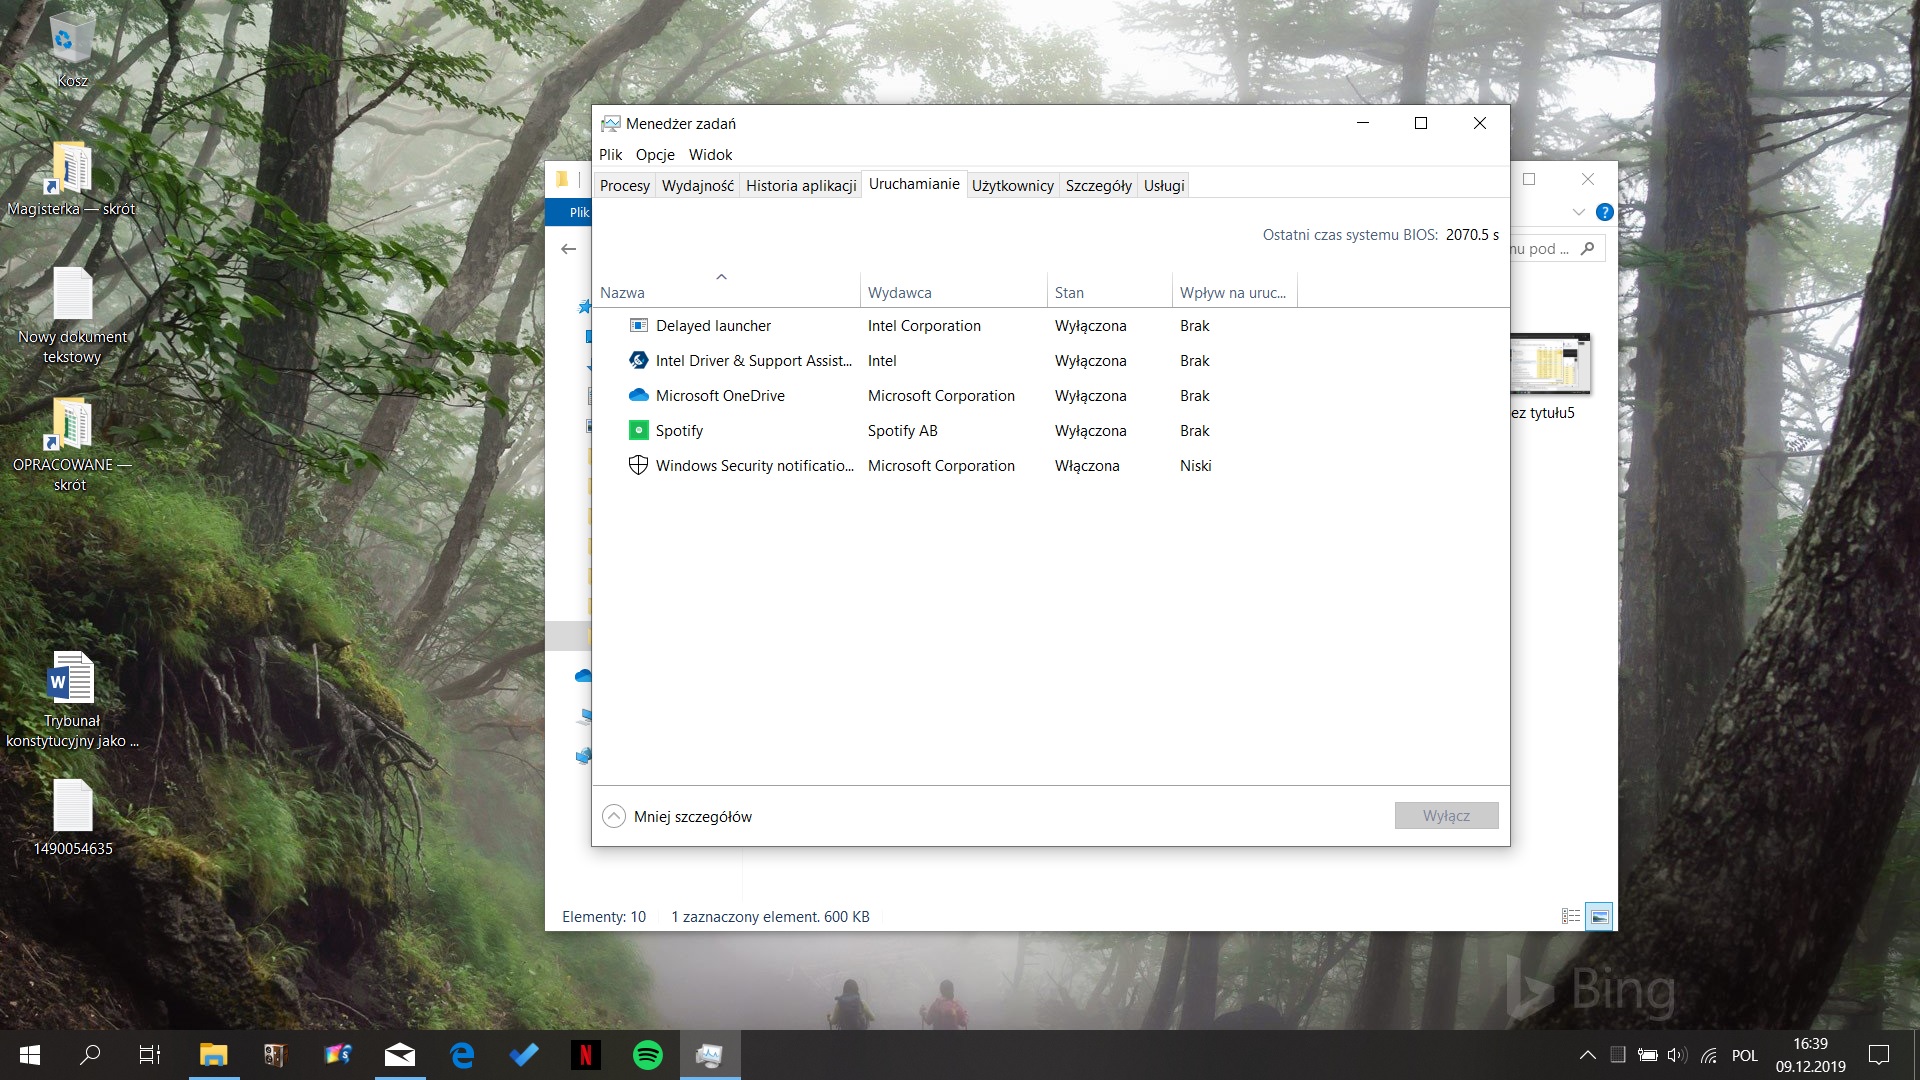1920x1080 pixels.
Task: Select Windows Security notification shield icon
Action: pyautogui.click(x=638, y=465)
